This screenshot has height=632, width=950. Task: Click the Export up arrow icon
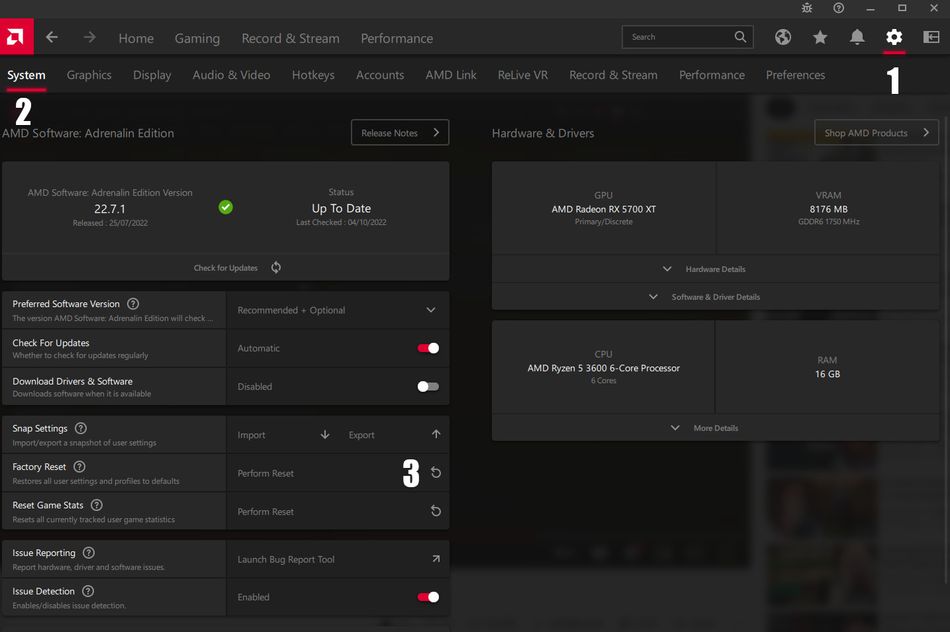pyautogui.click(x=436, y=434)
